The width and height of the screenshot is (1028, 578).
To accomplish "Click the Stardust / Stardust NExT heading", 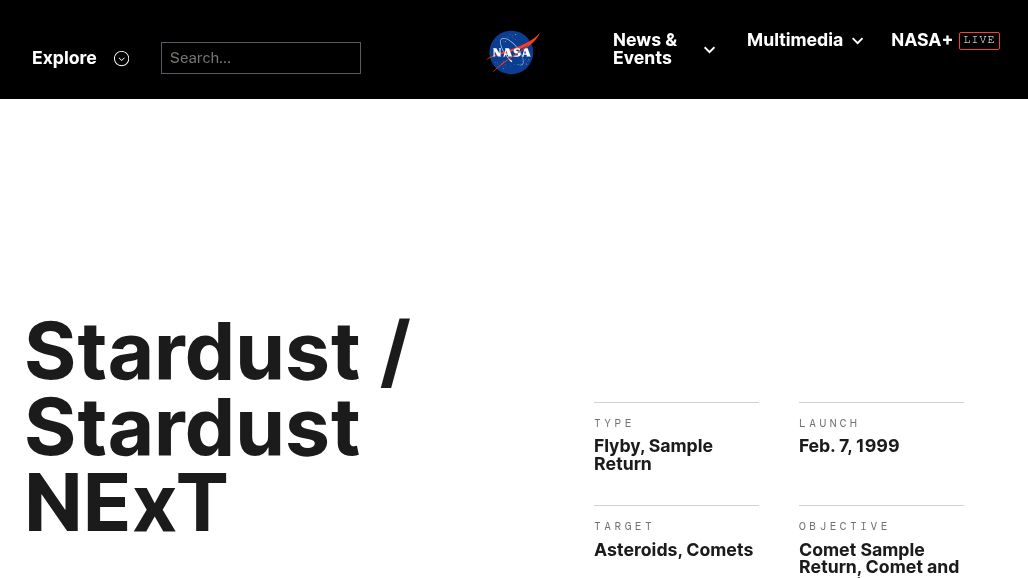I will 218,427.
